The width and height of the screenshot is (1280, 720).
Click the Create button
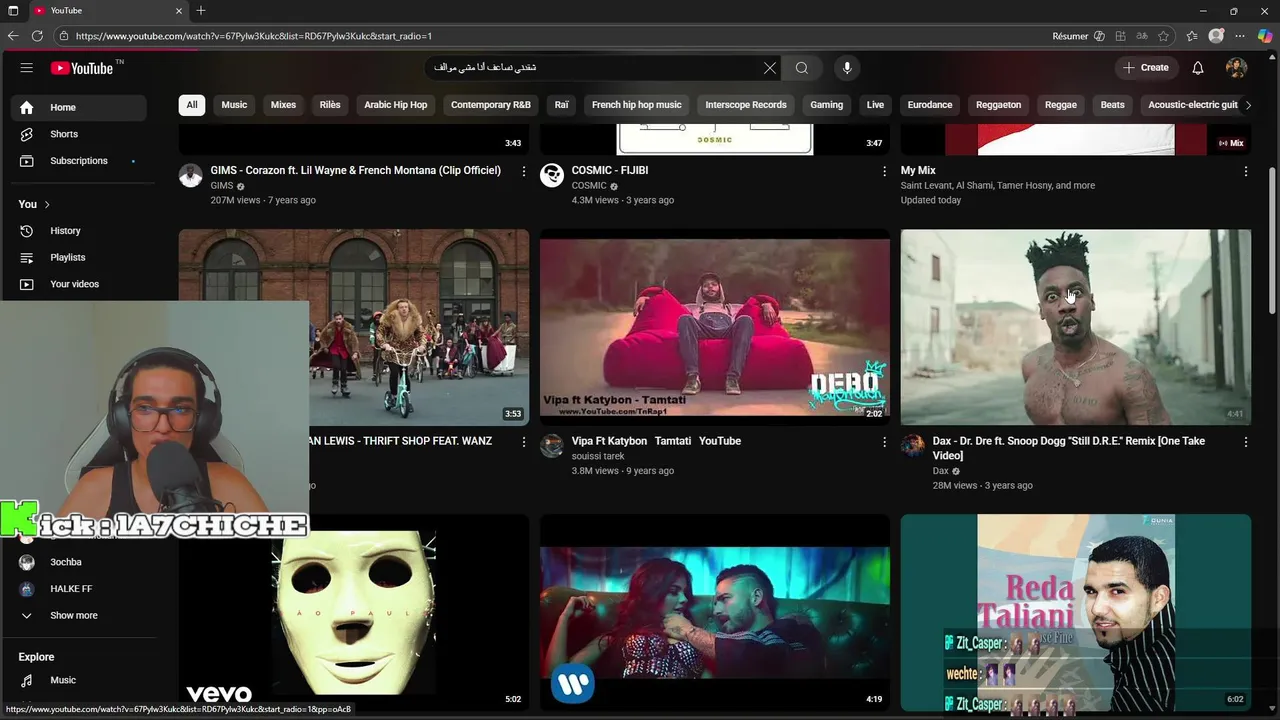(1146, 68)
